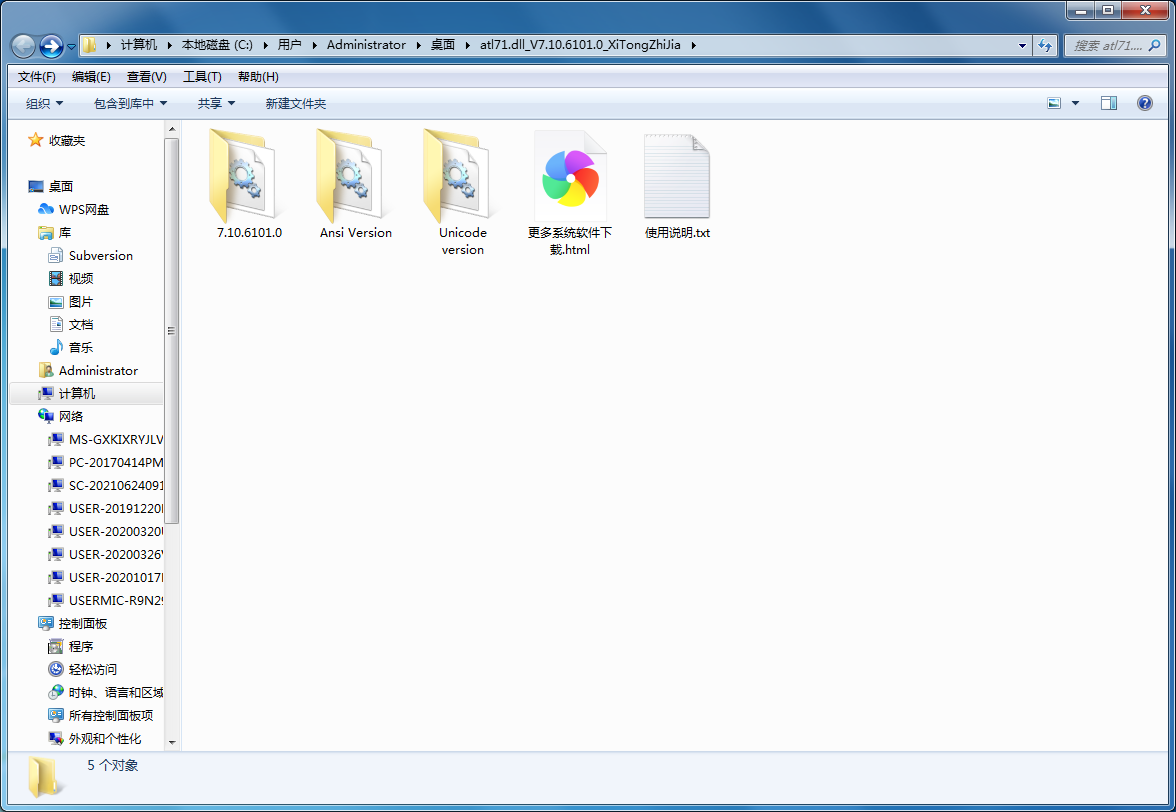Click atl71.dll_V7.10.6101.0_XiTongZhiJia path segment
The height and width of the screenshot is (812, 1176).
pyautogui.click(x=580, y=45)
